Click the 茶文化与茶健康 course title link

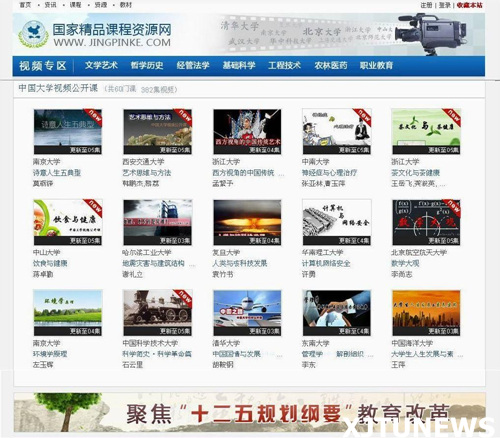coord(415,173)
